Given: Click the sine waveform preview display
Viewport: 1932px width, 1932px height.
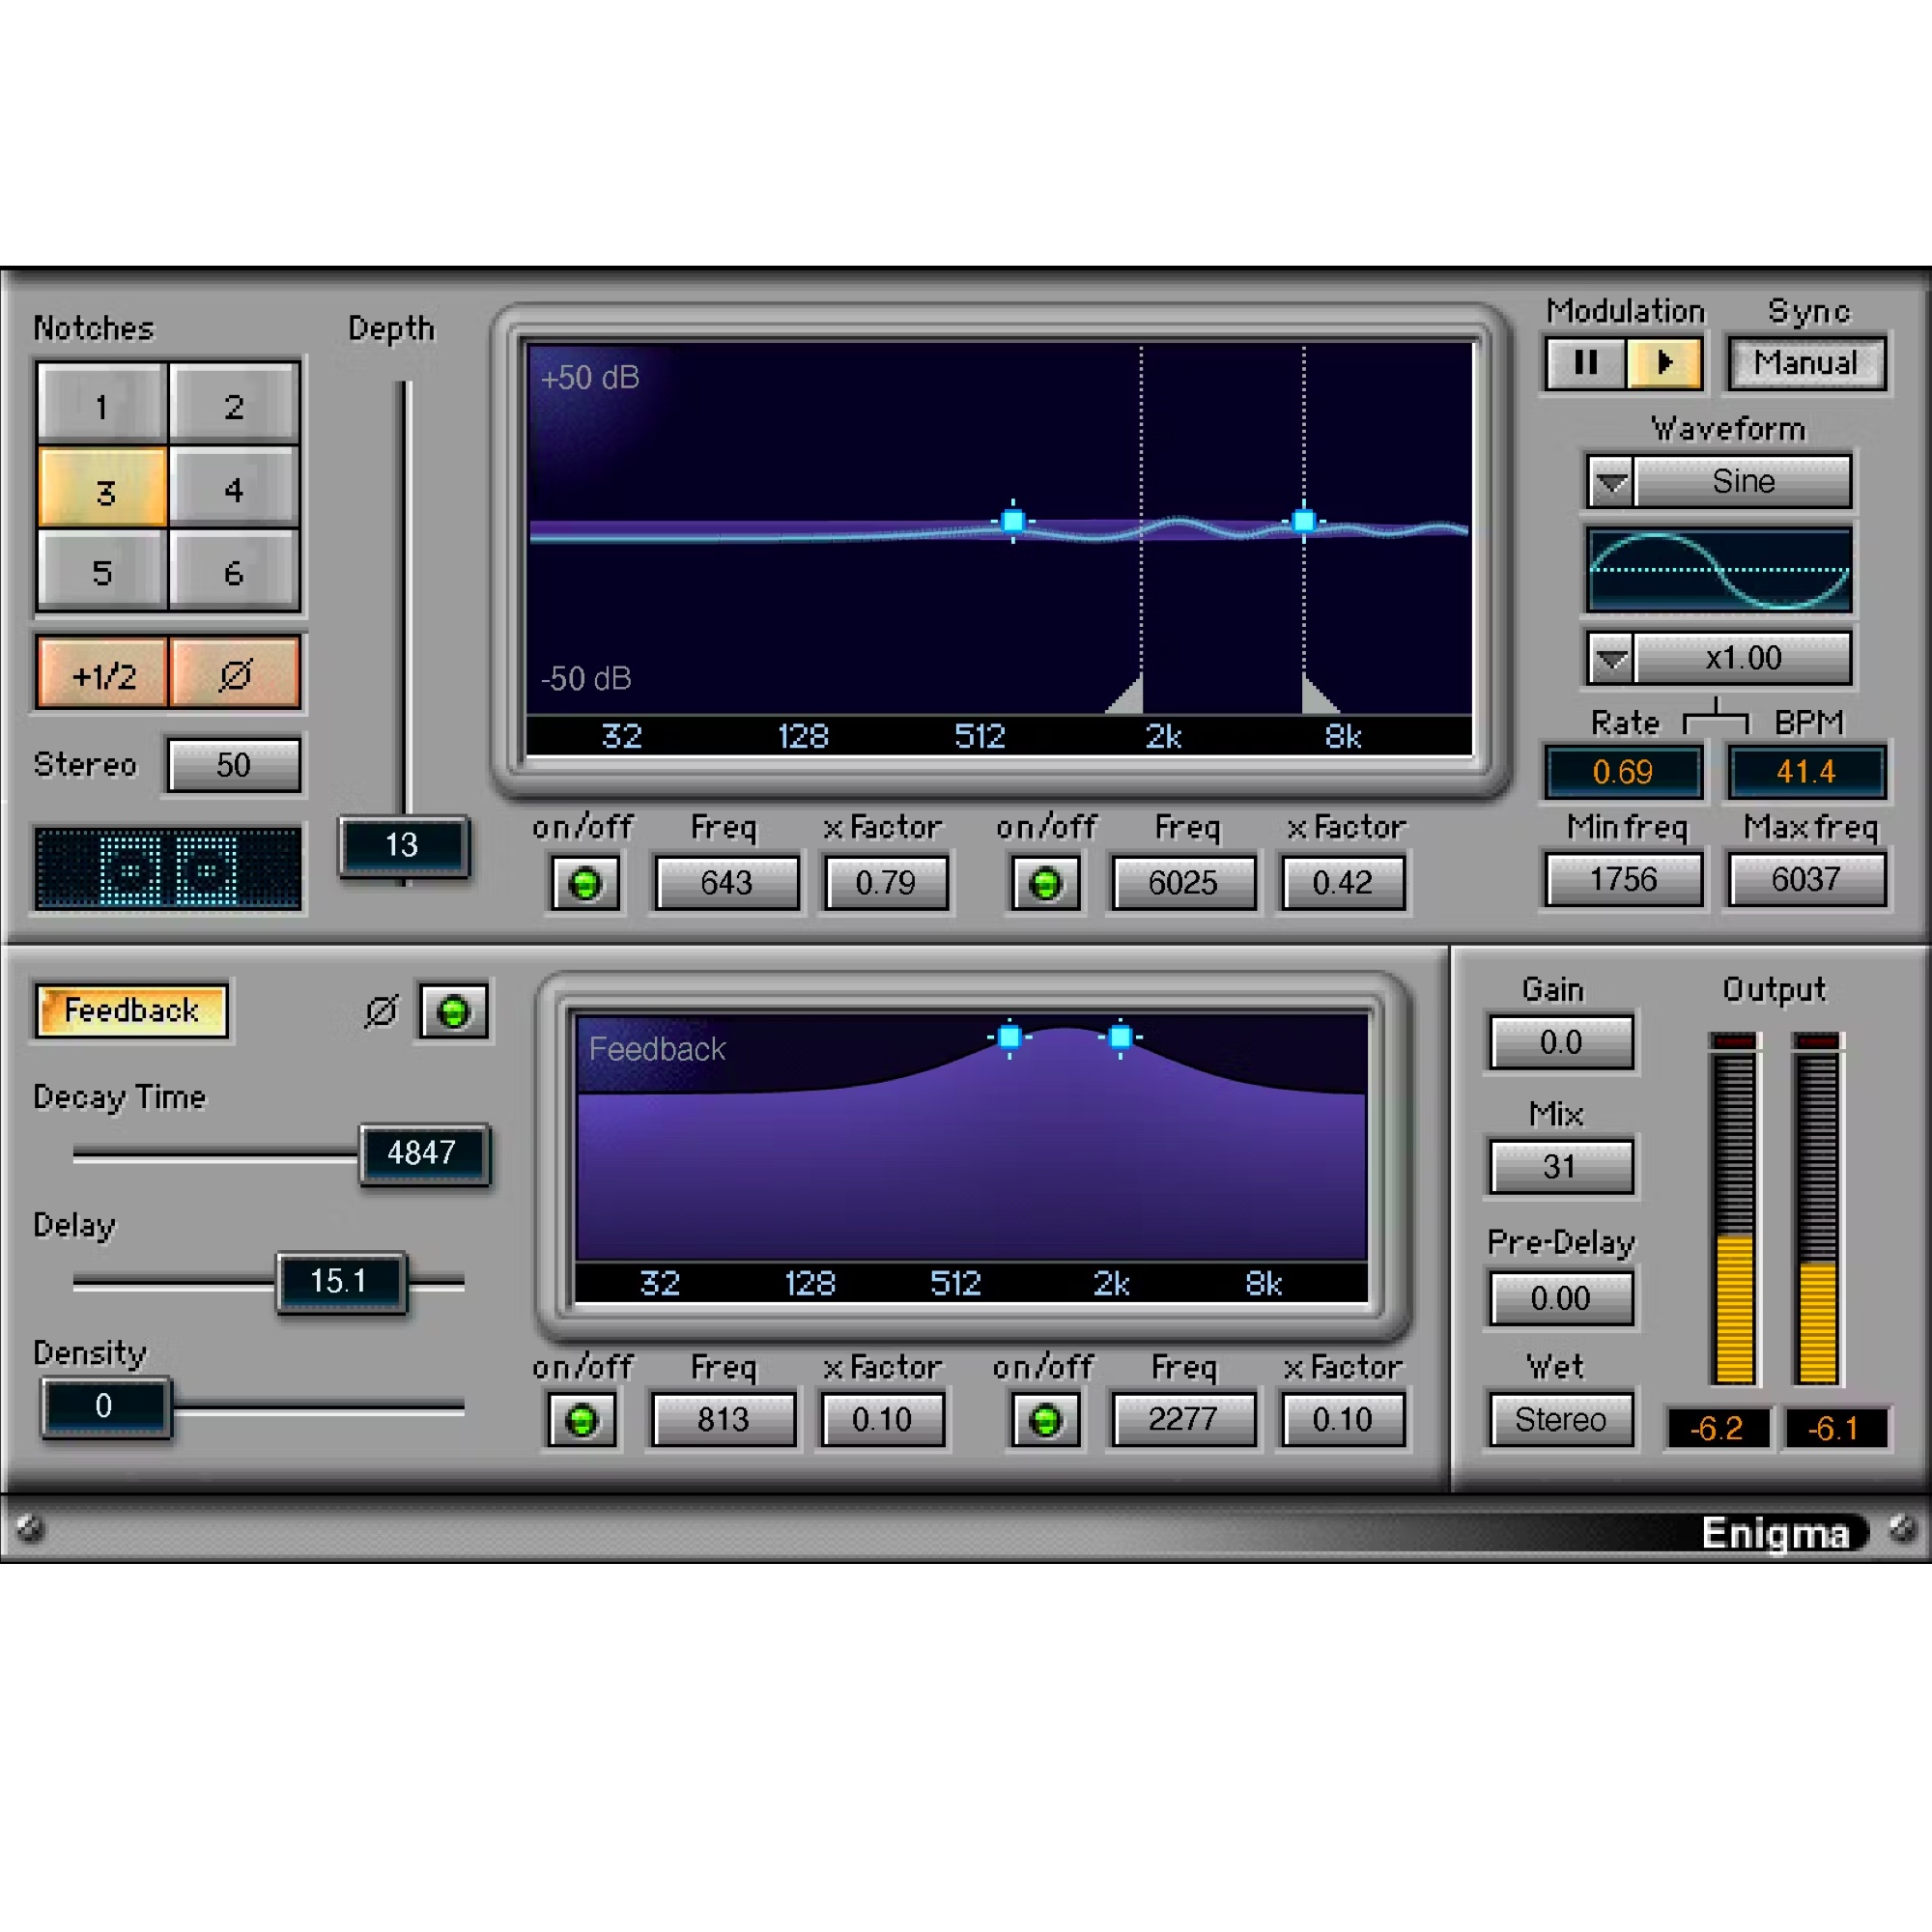Looking at the screenshot, I should [x=1718, y=570].
